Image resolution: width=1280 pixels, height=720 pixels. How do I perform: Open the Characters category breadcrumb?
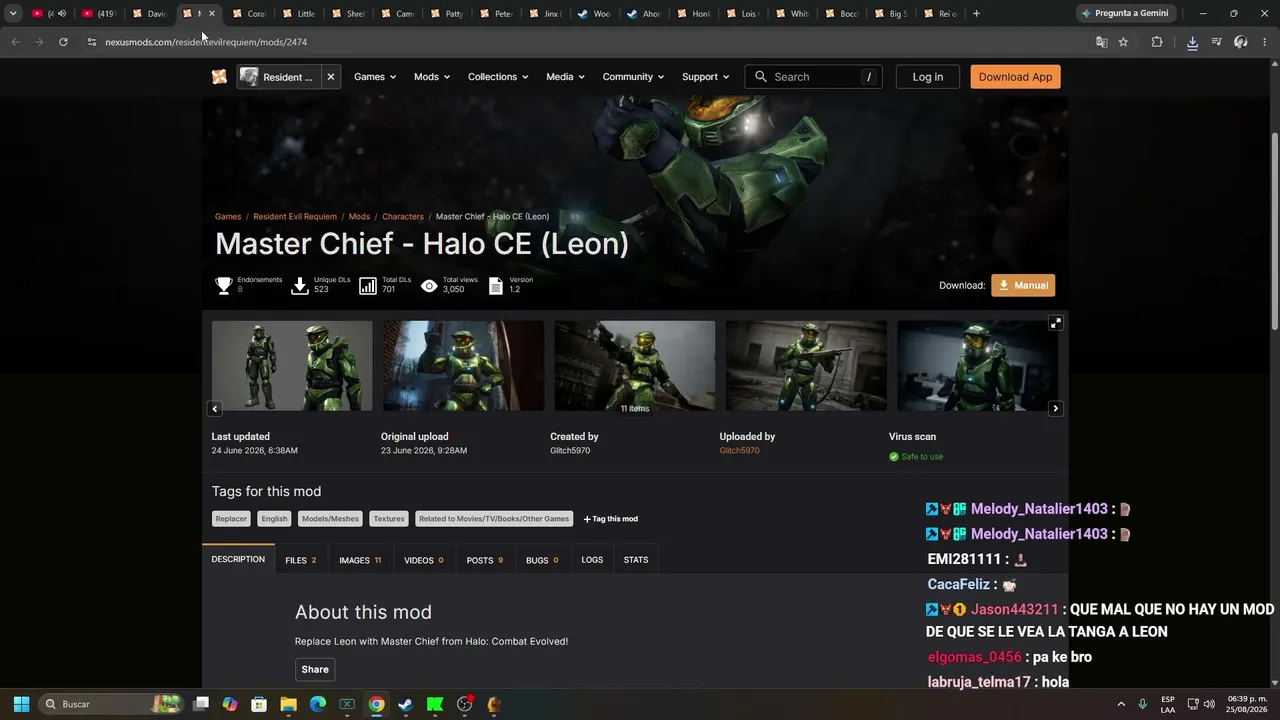pos(403,217)
